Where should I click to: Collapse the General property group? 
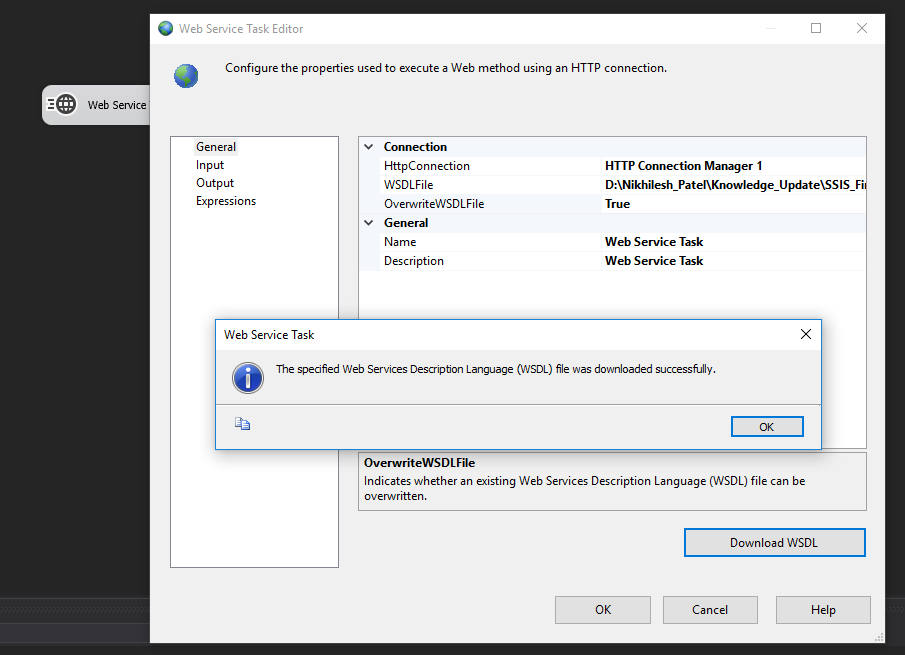point(369,223)
